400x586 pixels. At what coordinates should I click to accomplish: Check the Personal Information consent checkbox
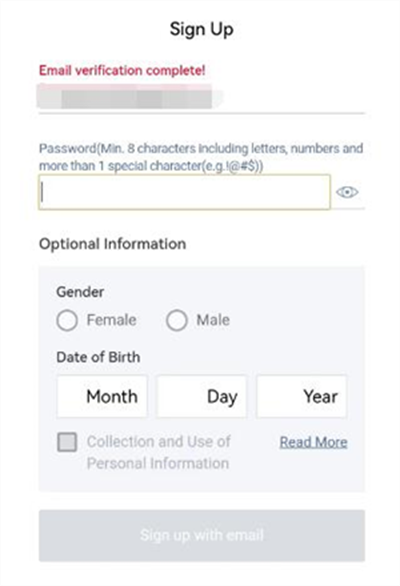click(67, 442)
